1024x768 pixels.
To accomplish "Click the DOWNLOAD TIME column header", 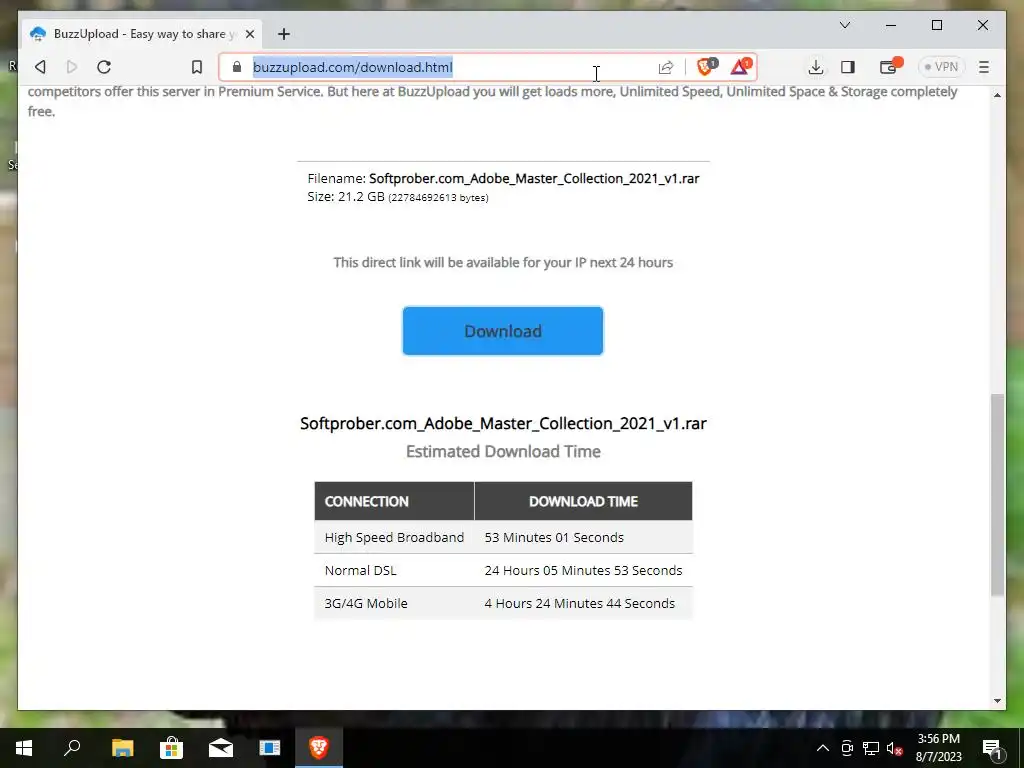I will pyautogui.click(x=583, y=501).
